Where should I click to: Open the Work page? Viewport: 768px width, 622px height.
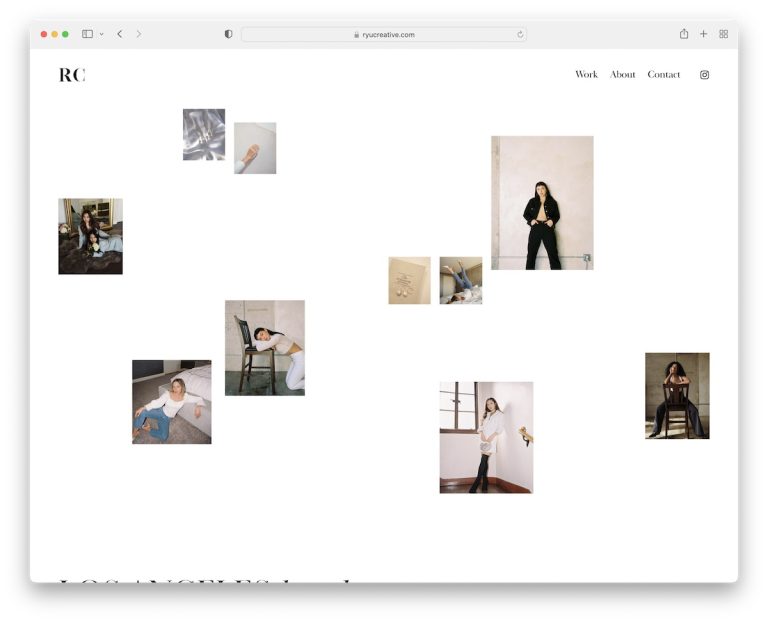[x=586, y=75]
